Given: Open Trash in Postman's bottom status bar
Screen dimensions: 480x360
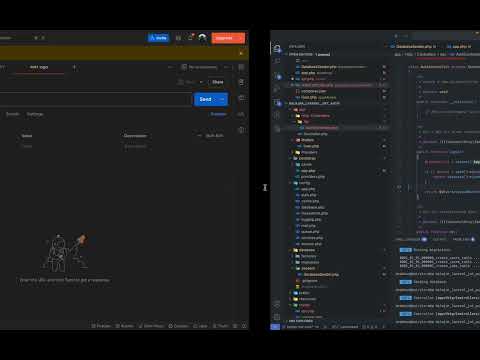Looking at the screenshot, I should click(x=221, y=326).
